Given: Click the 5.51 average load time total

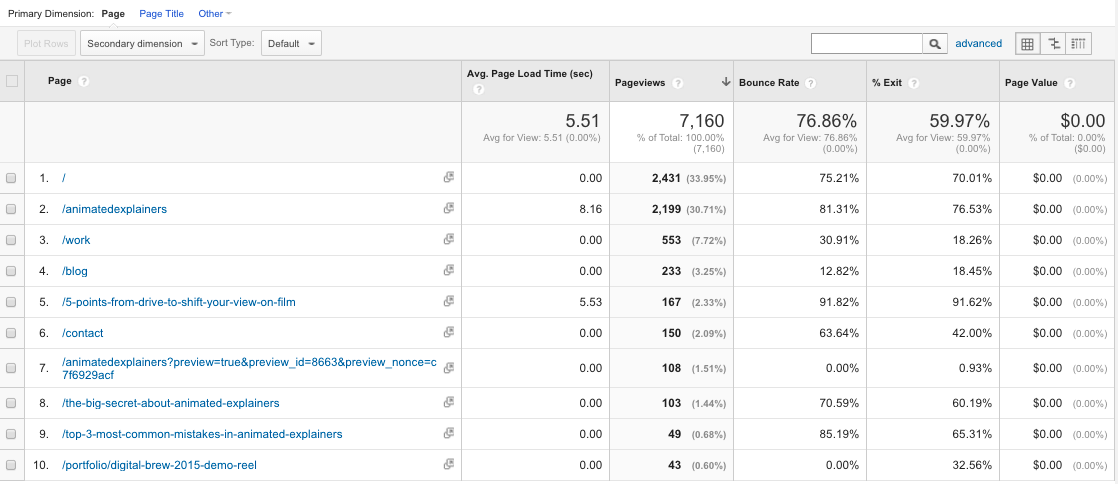Looking at the screenshot, I should pyautogui.click(x=581, y=120).
